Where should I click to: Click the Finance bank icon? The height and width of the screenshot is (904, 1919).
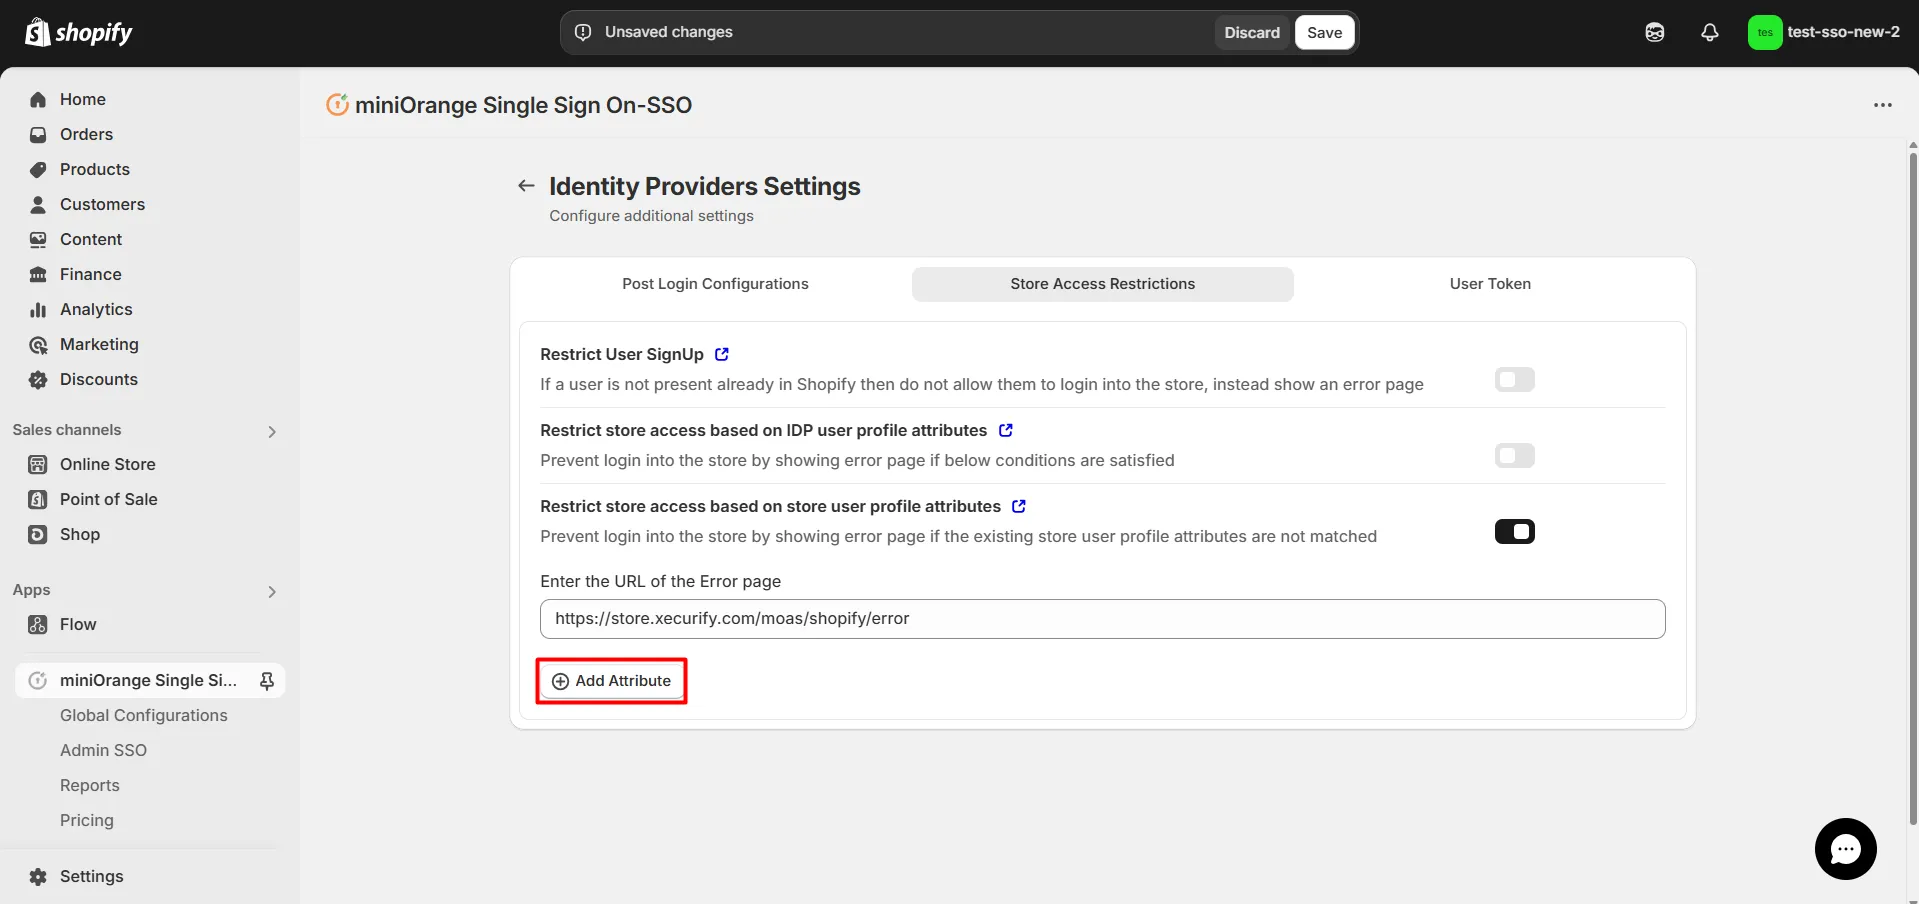[38, 274]
